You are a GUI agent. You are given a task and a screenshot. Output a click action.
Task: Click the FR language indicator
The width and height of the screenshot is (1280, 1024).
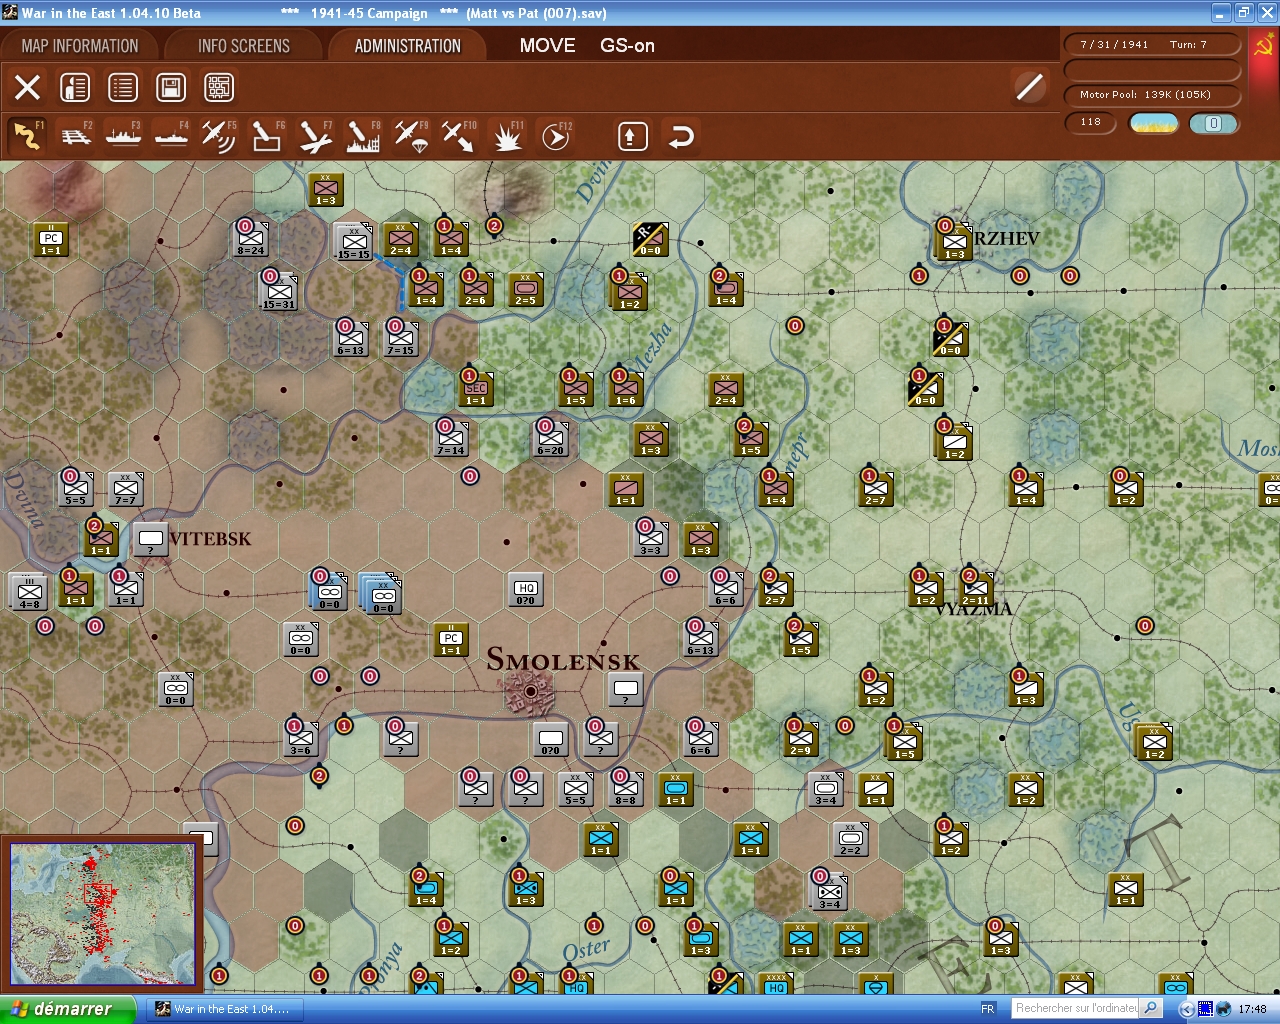pyautogui.click(x=988, y=1009)
